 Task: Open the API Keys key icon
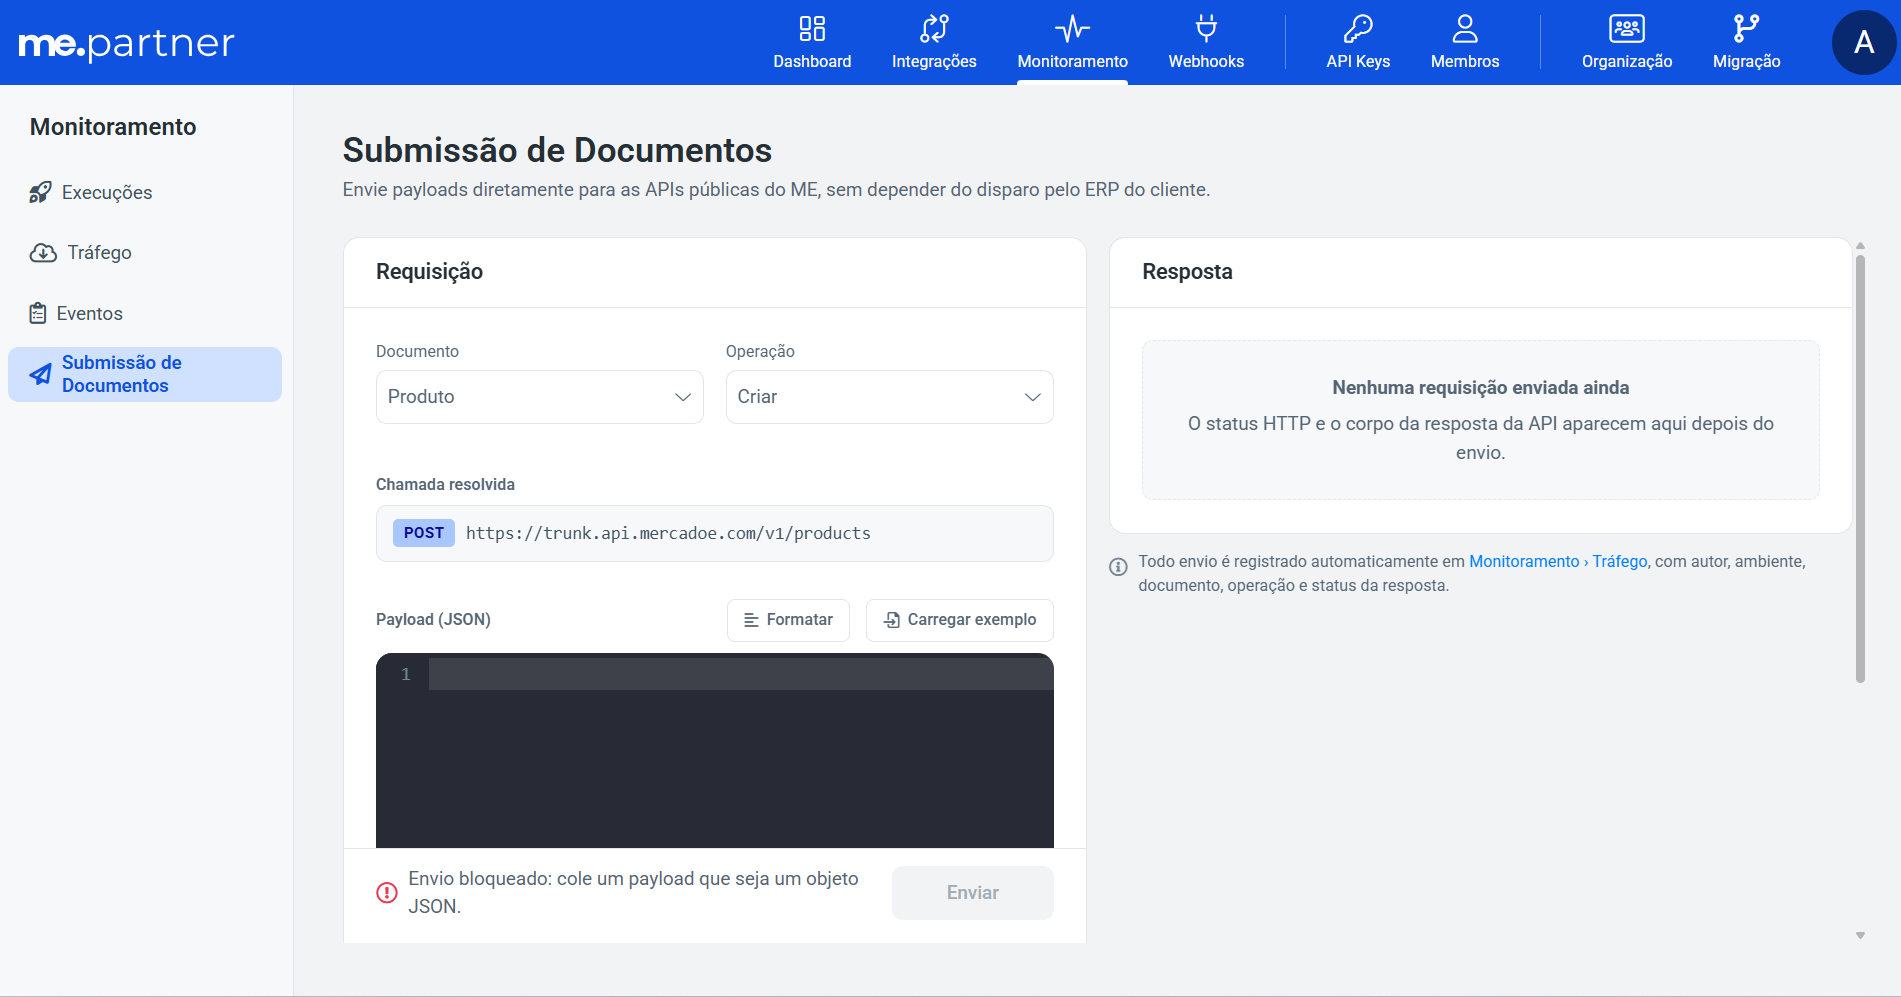pyautogui.click(x=1358, y=28)
